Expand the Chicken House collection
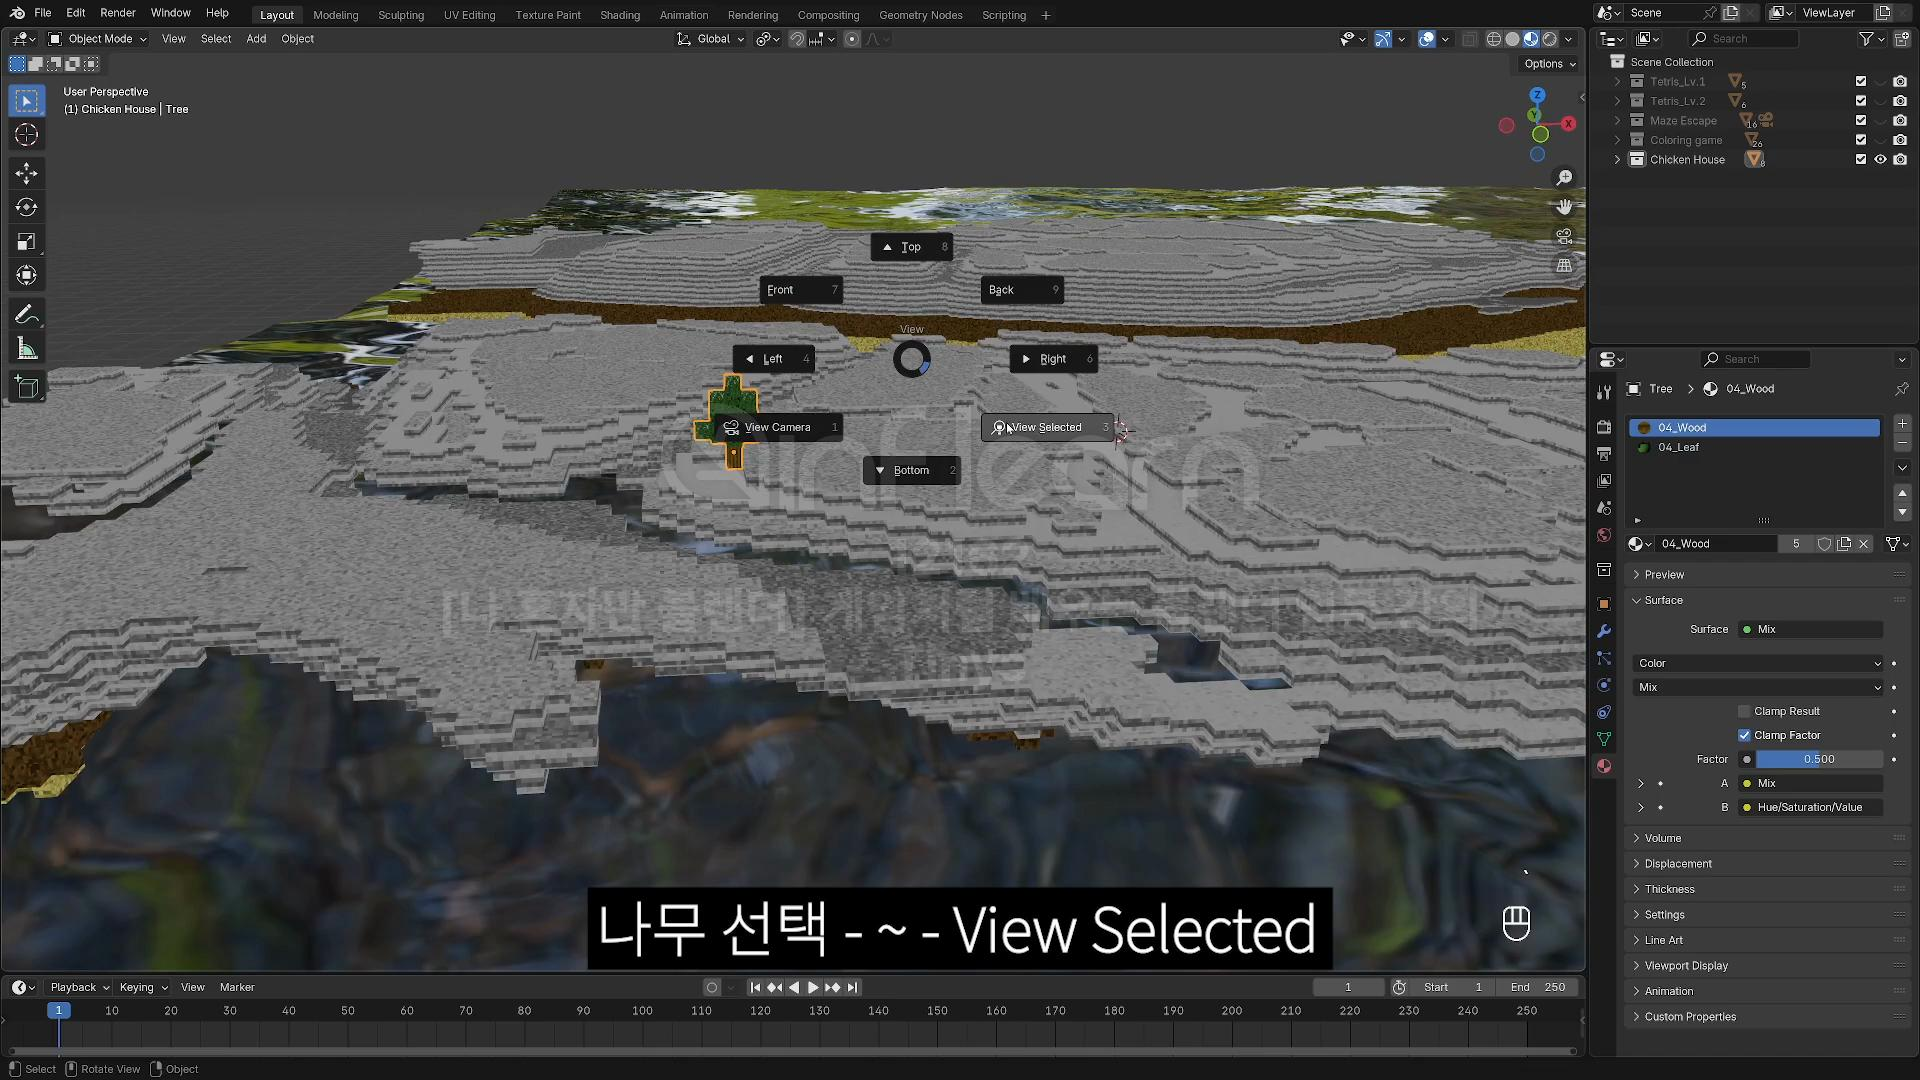The image size is (1920, 1080). (x=1617, y=160)
